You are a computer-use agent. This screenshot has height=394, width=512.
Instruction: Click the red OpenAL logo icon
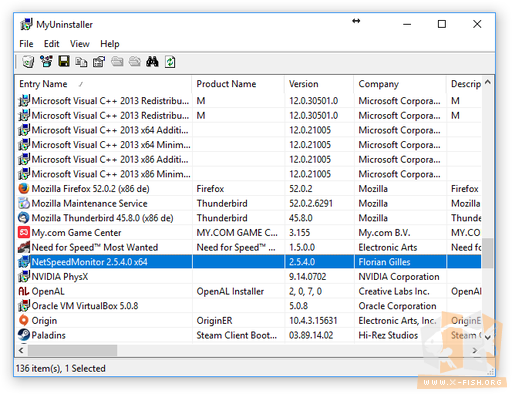pyautogui.click(x=24, y=291)
